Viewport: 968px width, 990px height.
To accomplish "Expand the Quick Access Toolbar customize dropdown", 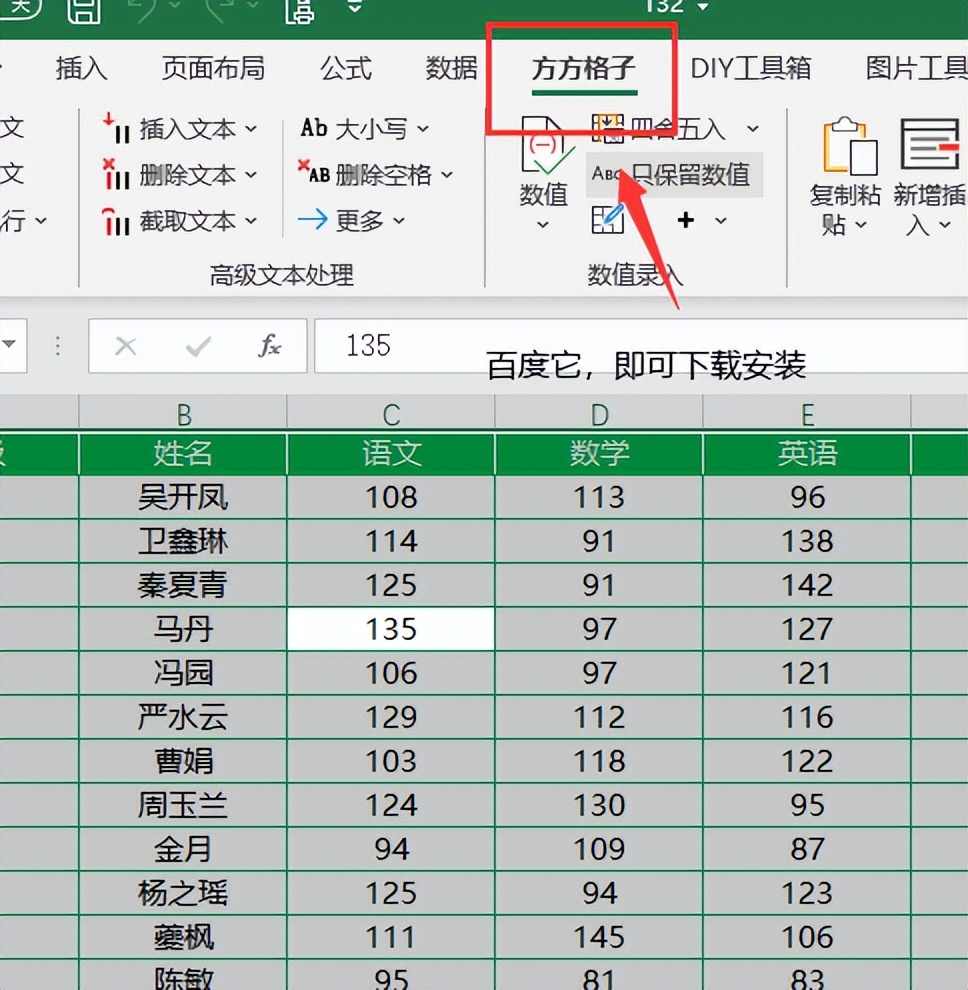I will (x=355, y=10).
